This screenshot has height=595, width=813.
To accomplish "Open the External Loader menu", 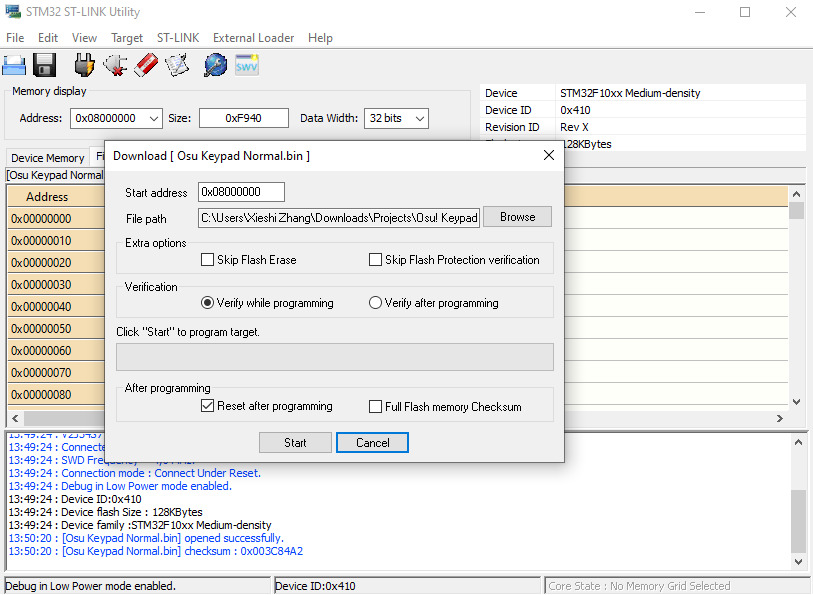I will [254, 38].
